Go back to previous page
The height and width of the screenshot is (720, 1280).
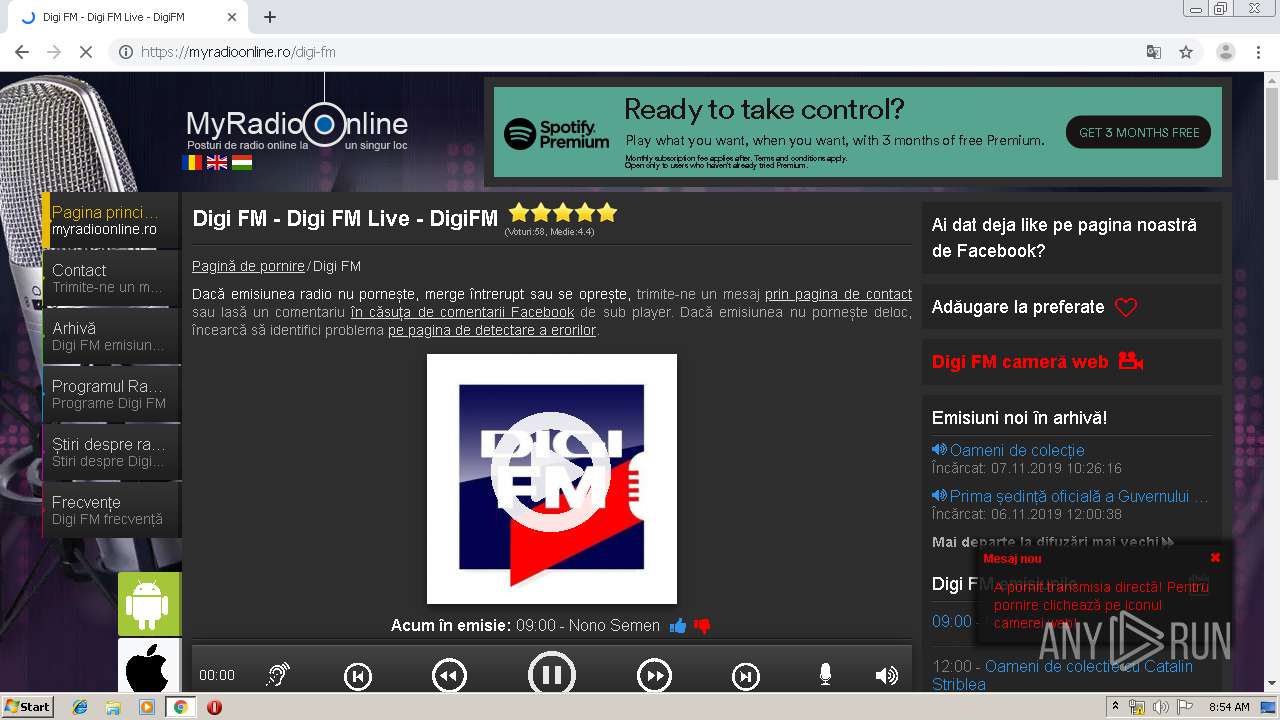(x=22, y=52)
